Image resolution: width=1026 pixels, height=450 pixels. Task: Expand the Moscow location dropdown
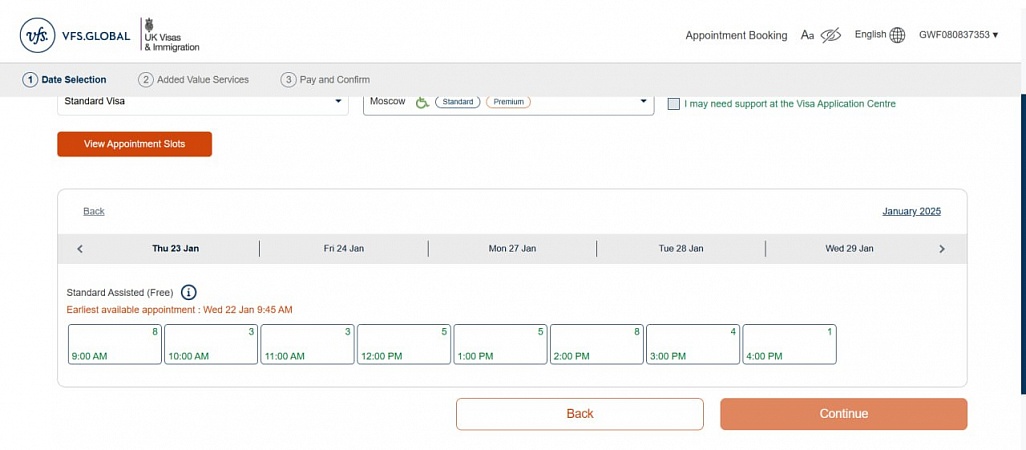click(x=643, y=101)
